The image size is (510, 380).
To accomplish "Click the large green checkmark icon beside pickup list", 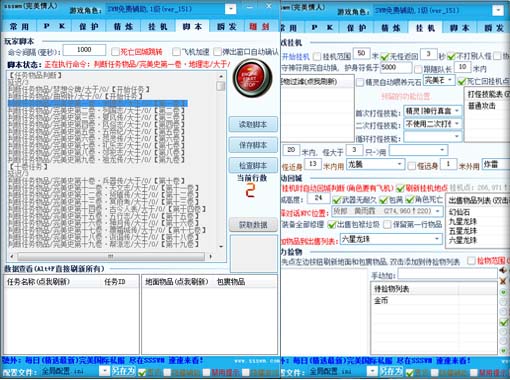I will (x=503, y=322).
